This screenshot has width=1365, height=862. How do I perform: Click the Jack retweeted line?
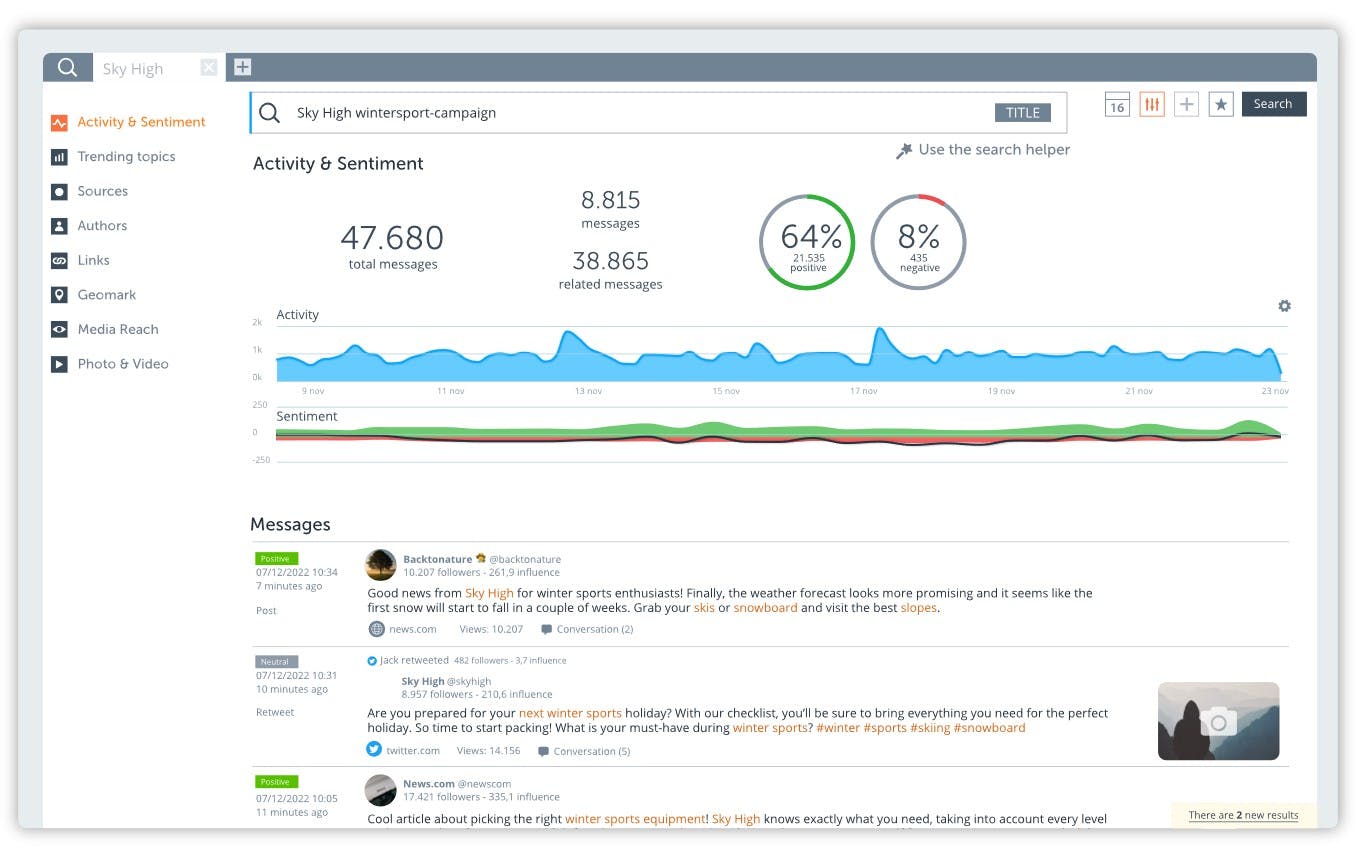pyautogui.click(x=408, y=661)
